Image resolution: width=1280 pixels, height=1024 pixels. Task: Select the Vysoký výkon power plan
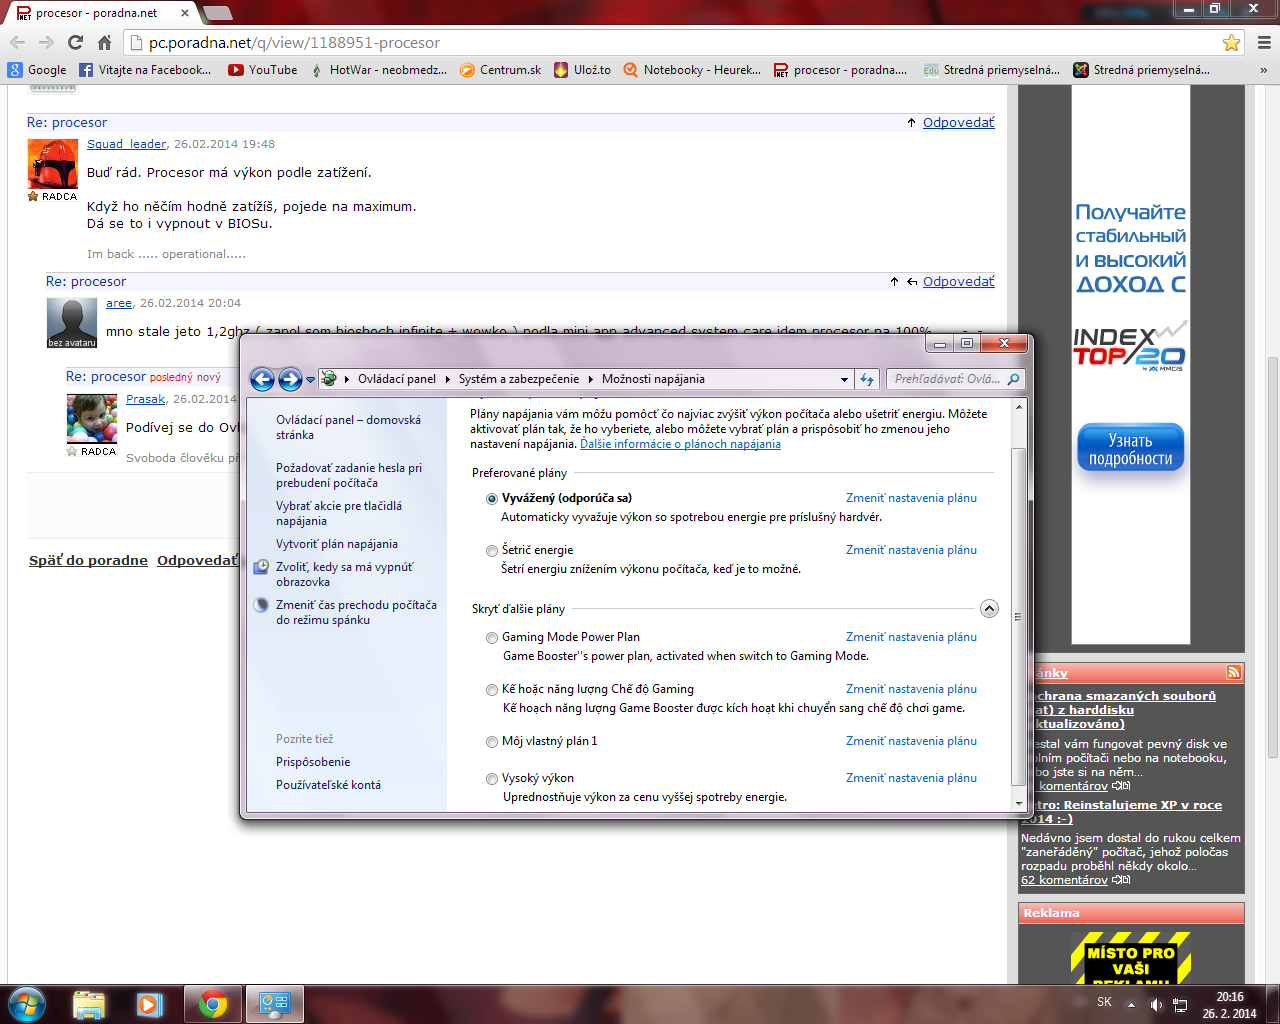click(492, 778)
